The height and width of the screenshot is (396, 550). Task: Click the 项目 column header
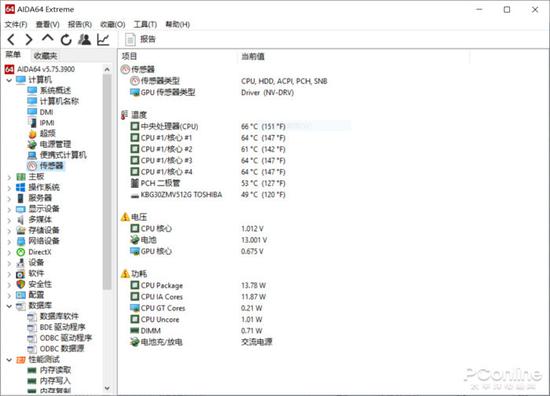[x=129, y=56]
